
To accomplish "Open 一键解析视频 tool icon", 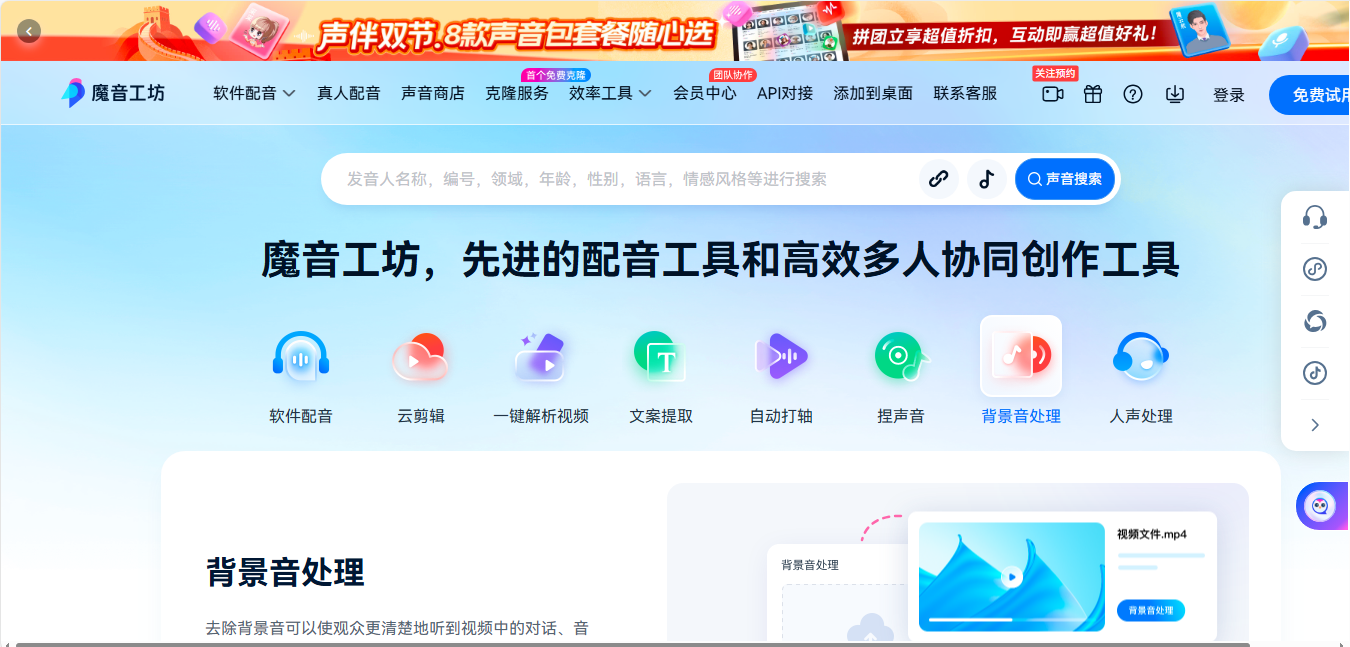I will [x=540, y=356].
